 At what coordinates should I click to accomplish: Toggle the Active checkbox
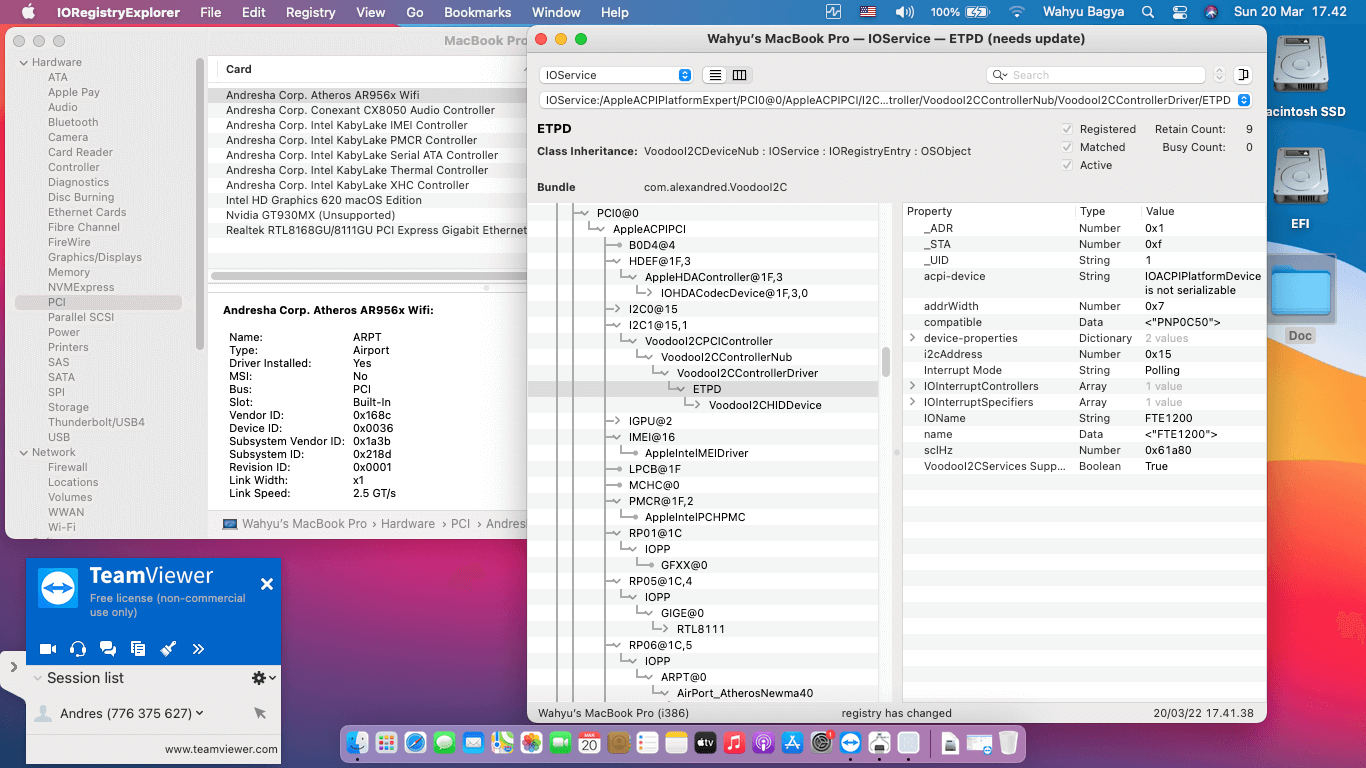click(1067, 165)
